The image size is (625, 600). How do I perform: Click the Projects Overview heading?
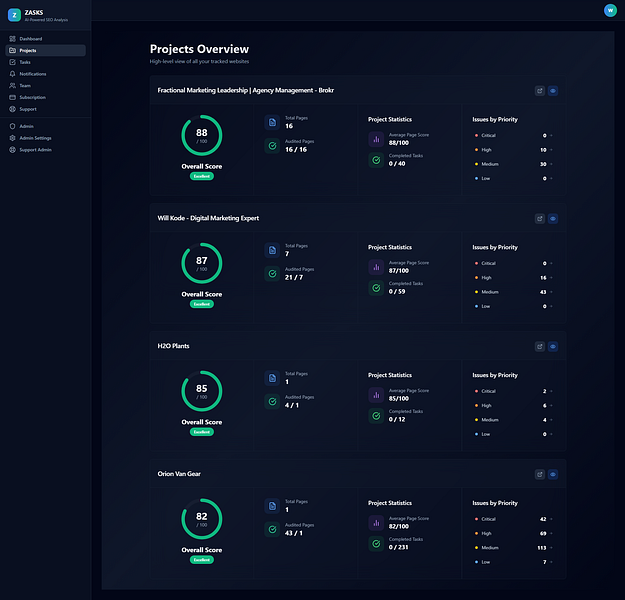coord(199,49)
